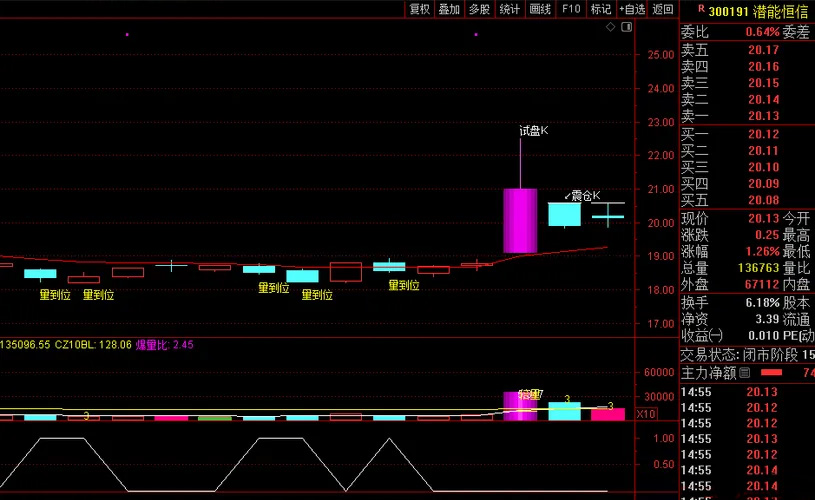This screenshot has height=500, width=815.
Task: Click the first 量到位 signal label
Action: pos(54,295)
